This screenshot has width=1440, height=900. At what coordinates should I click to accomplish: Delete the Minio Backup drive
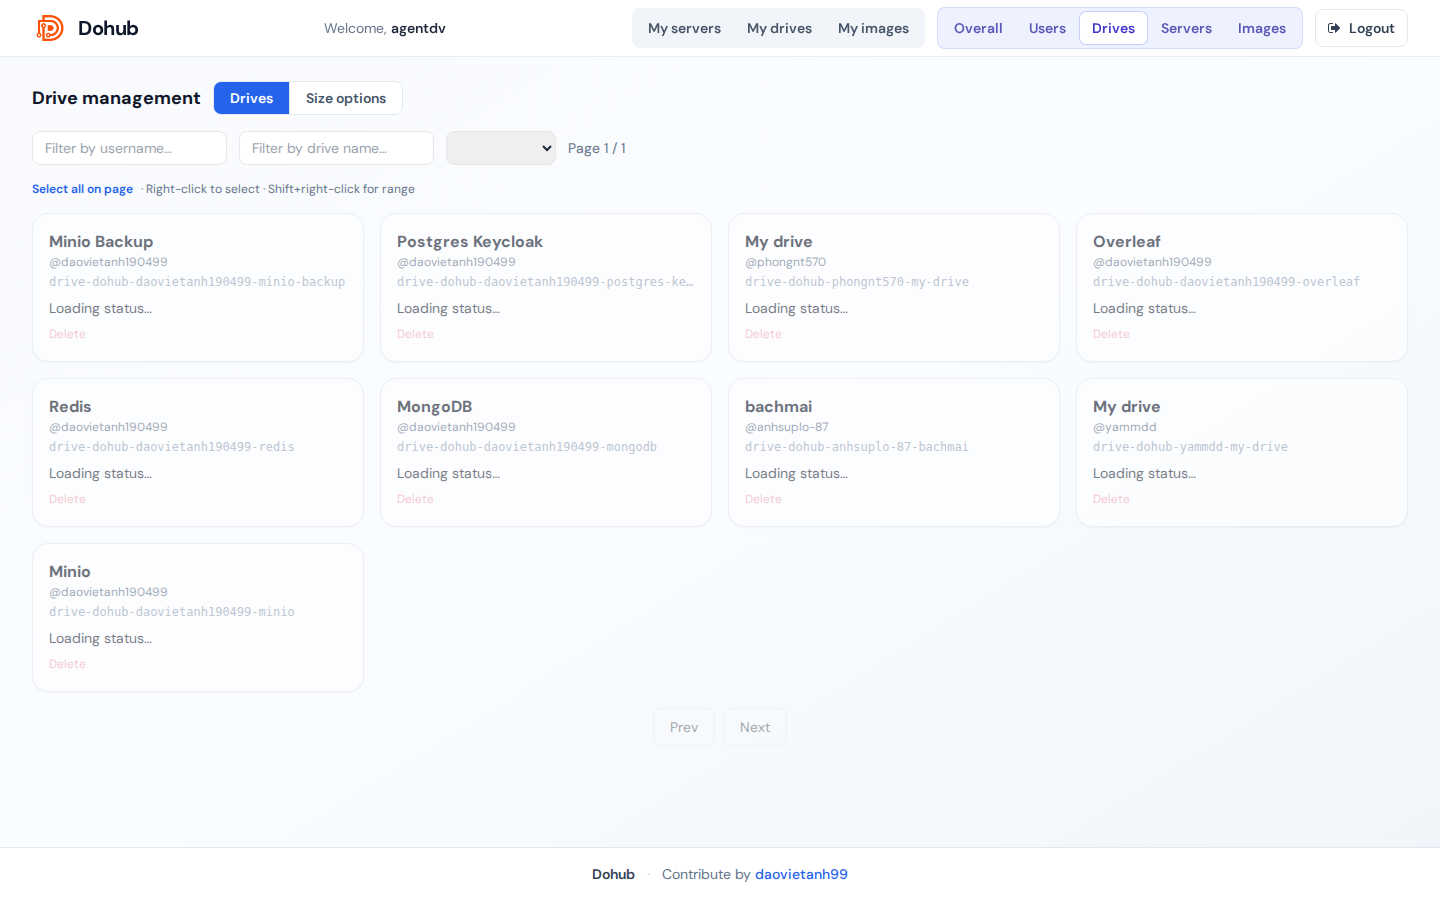67,334
